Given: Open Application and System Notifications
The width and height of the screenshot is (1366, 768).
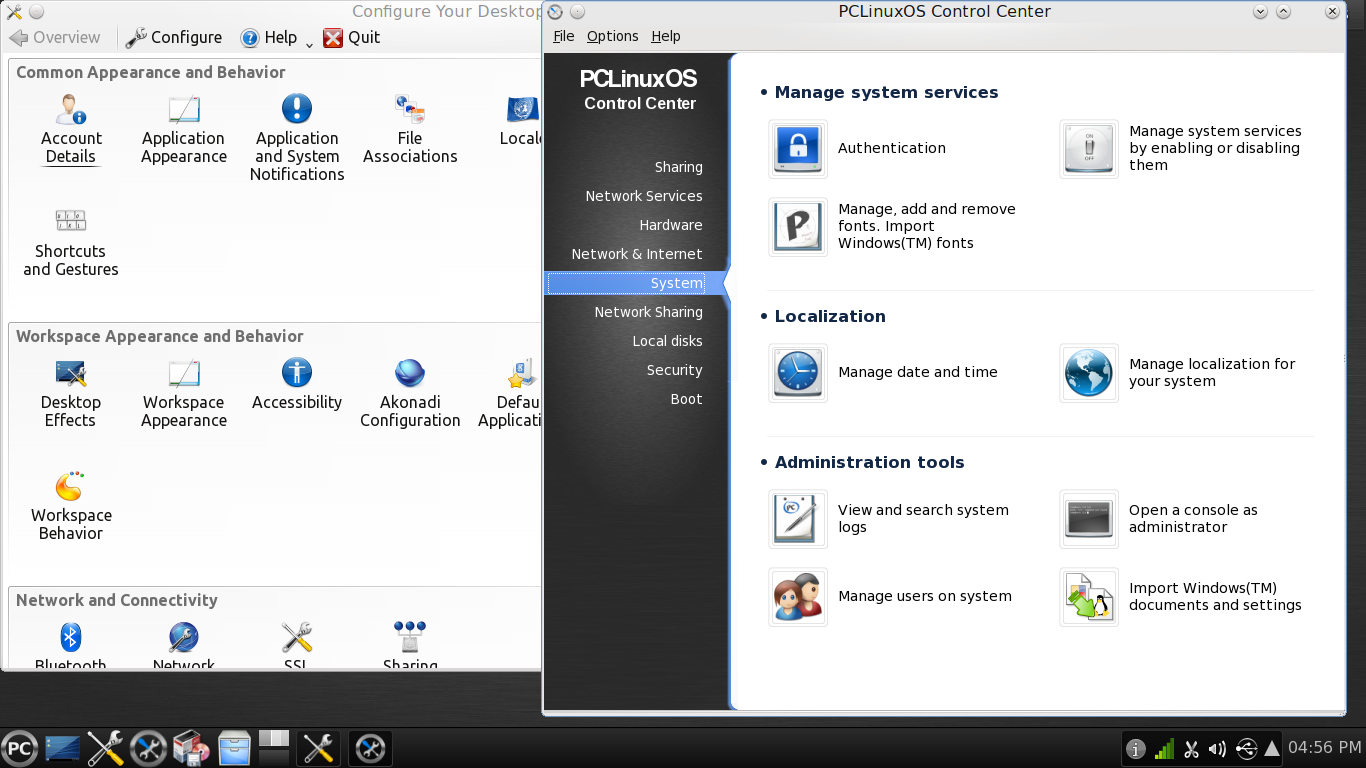Looking at the screenshot, I should tap(297, 137).
